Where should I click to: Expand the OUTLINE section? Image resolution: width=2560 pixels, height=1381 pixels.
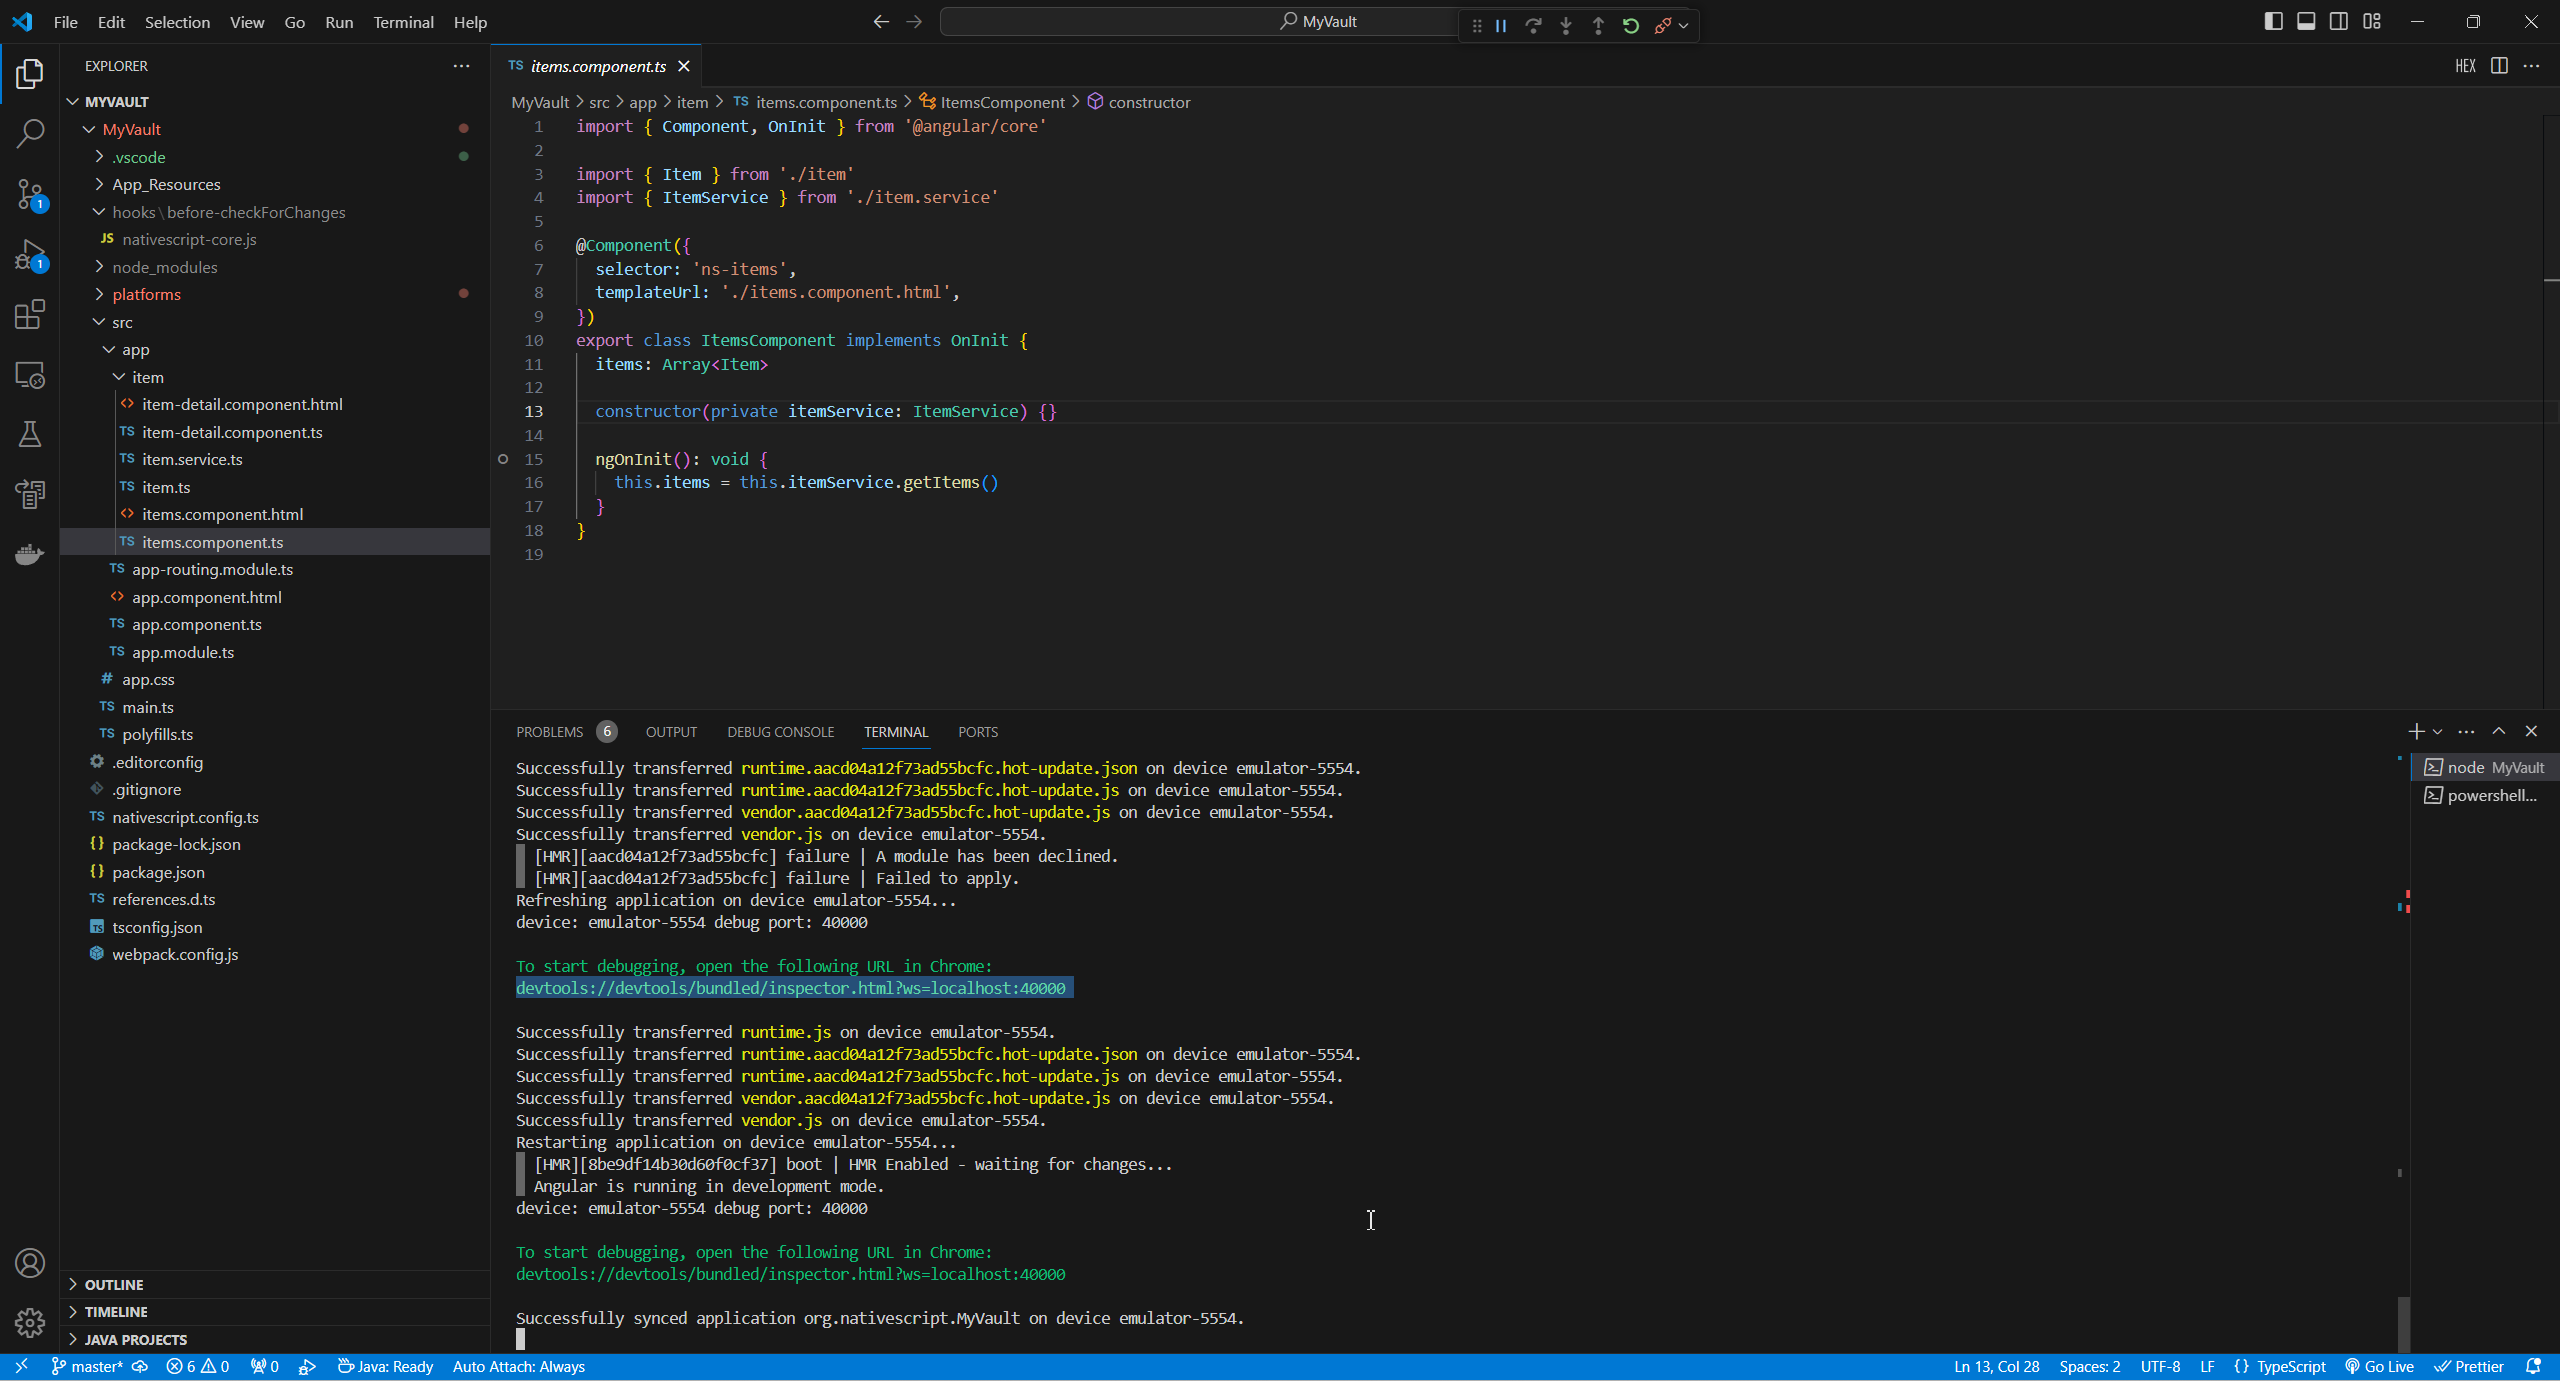click(x=113, y=1284)
